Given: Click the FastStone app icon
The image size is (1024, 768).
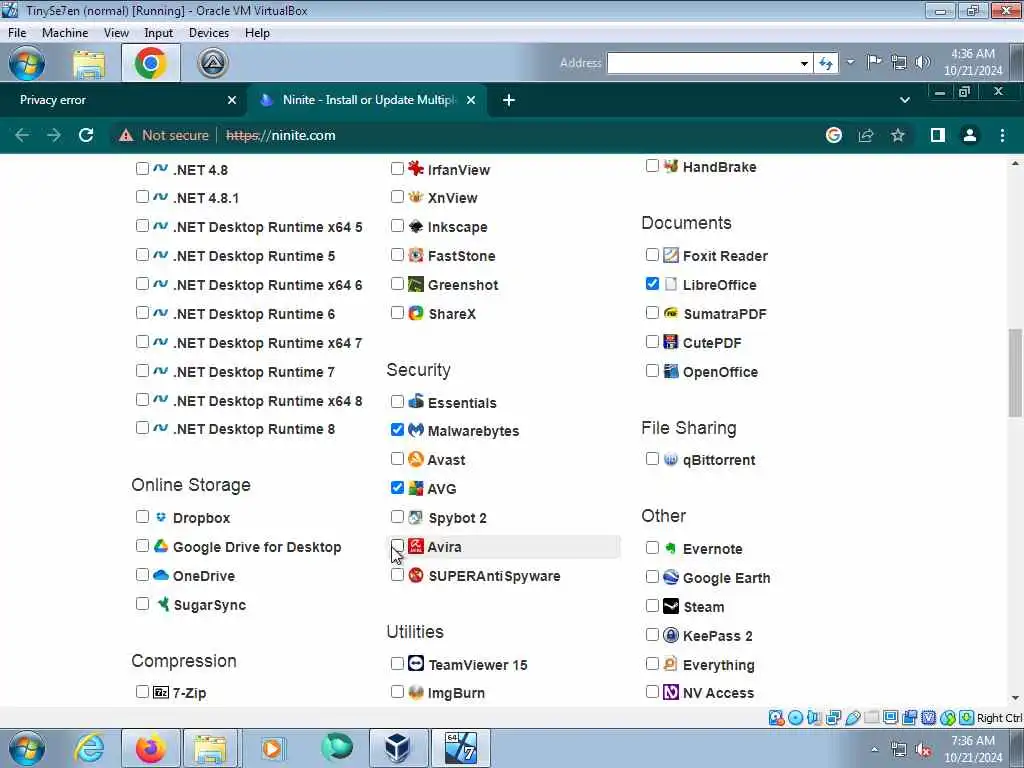Looking at the screenshot, I should pos(415,255).
